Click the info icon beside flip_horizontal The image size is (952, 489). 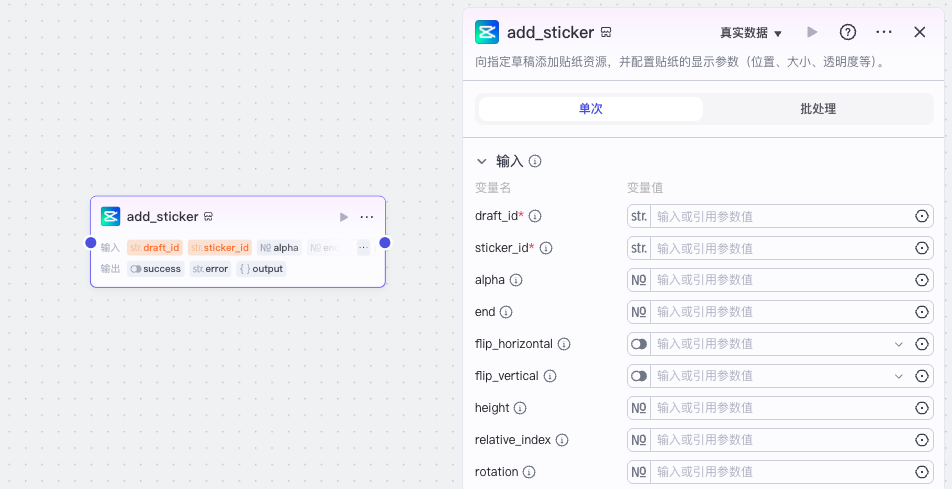pos(564,344)
